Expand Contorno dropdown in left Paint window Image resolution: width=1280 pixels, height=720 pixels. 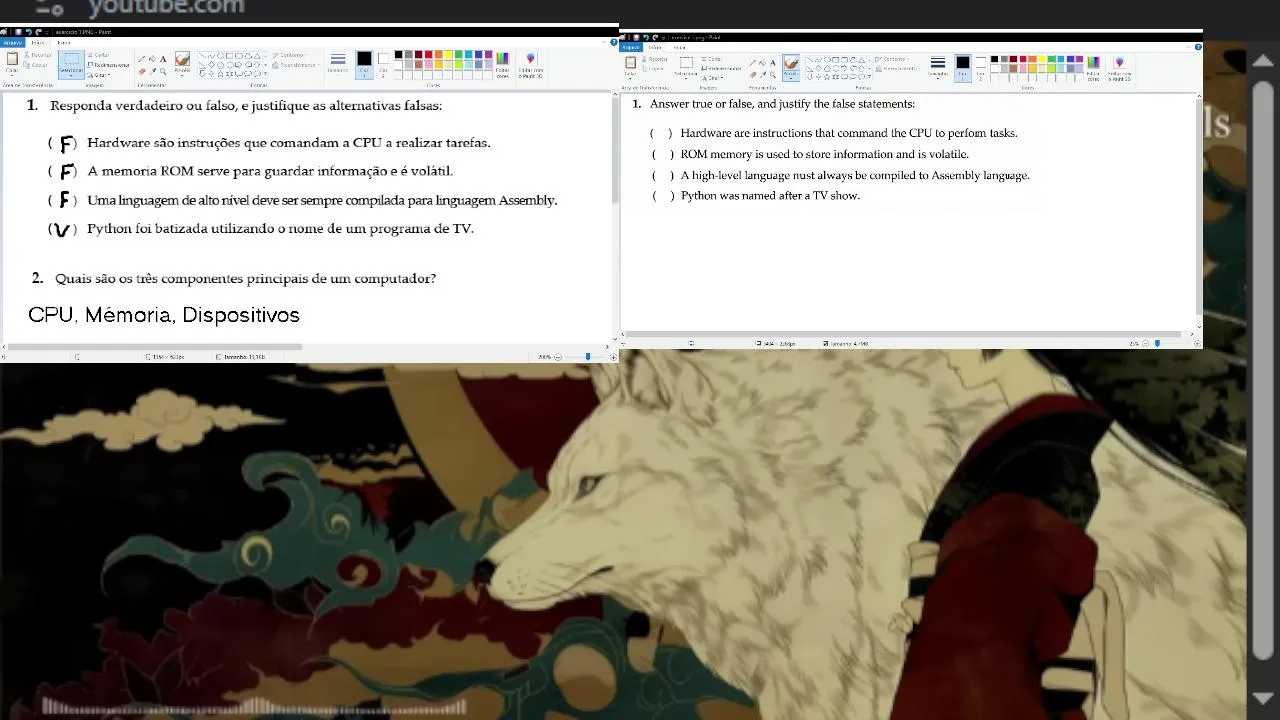point(291,55)
